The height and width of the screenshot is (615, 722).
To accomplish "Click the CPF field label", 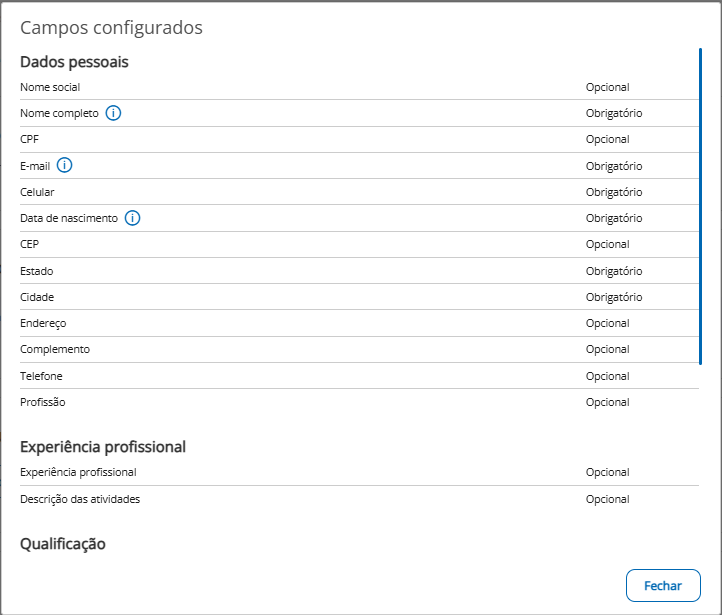I will (29, 139).
